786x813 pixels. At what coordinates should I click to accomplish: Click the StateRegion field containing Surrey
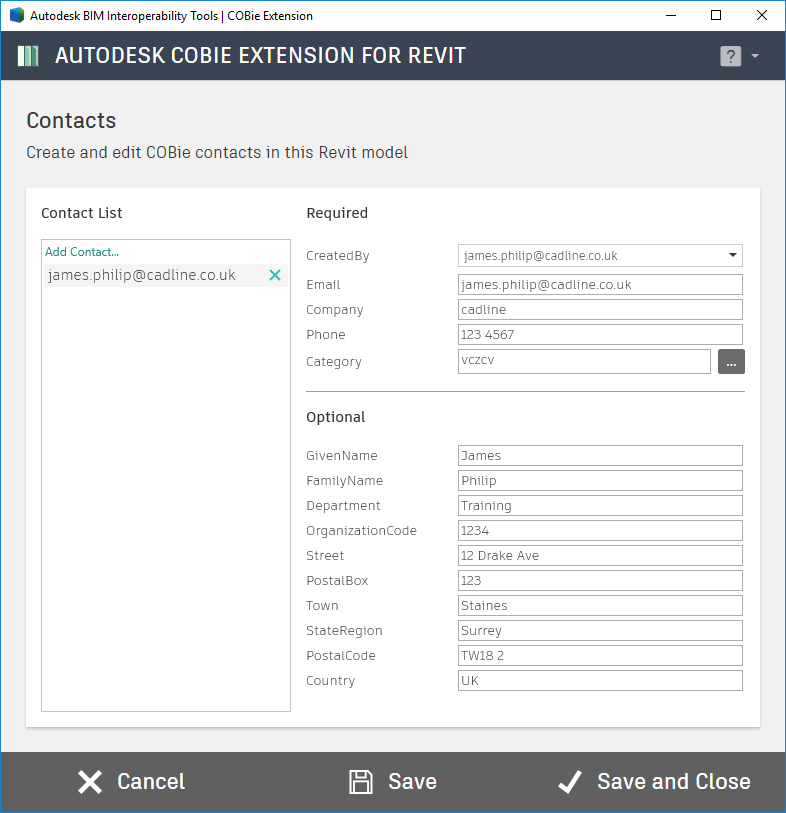pyautogui.click(x=600, y=630)
